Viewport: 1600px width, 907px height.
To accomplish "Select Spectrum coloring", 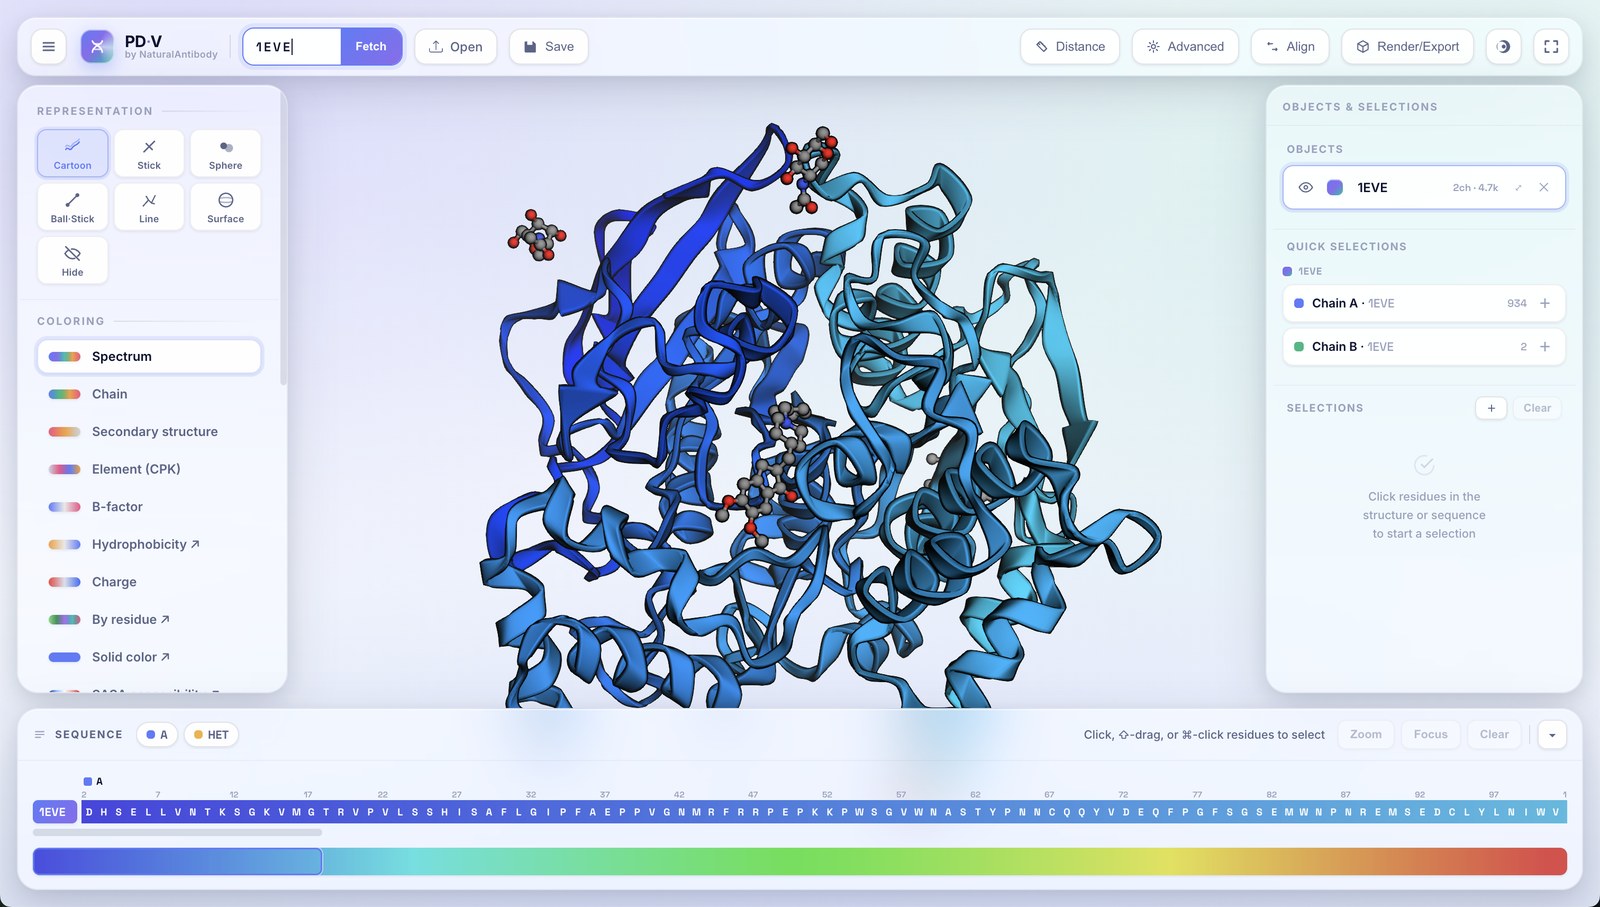I will click(x=149, y=356).
